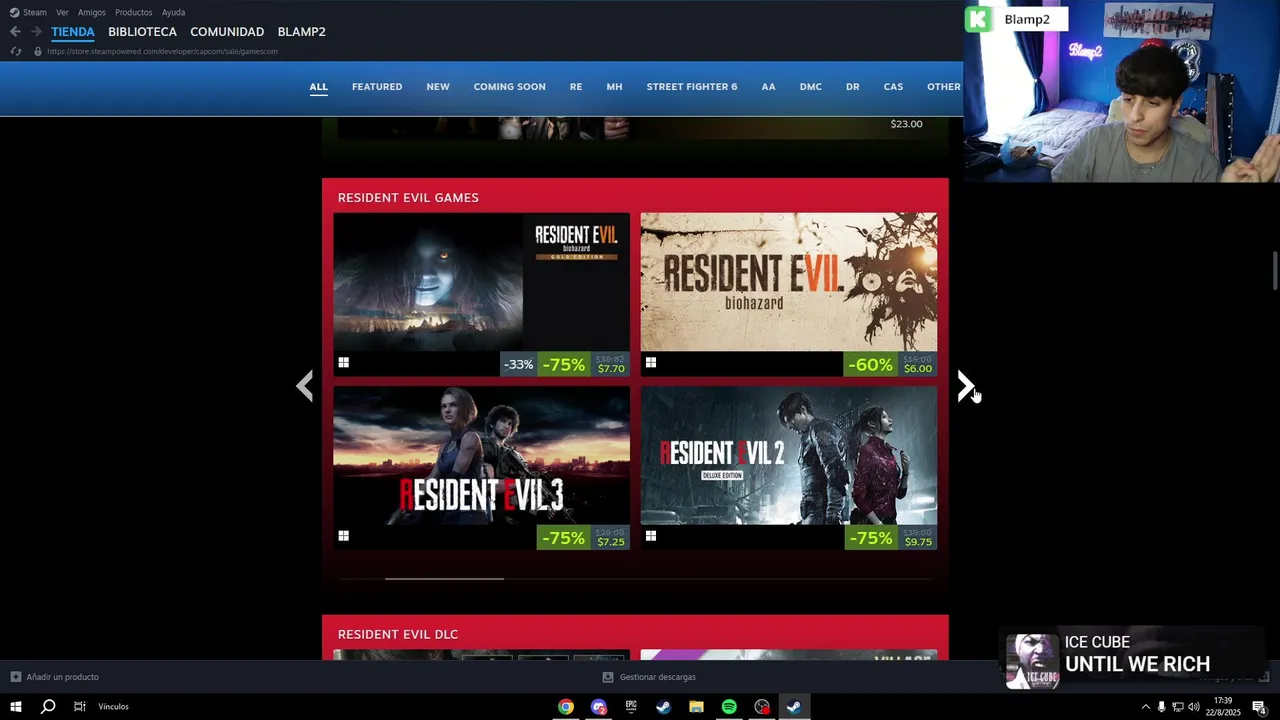
Task: Click the plus icon for Añadir un producto
Action: click(15, 677)
